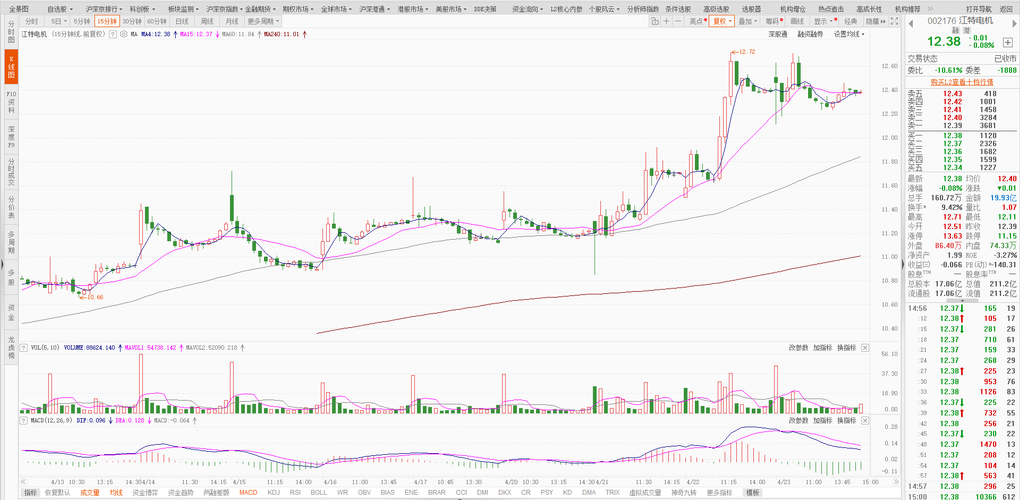The width and height of the screenshot is (1020, 500).
Task: Open 分时成交 in left sidebar
Action: click(12, 172)
